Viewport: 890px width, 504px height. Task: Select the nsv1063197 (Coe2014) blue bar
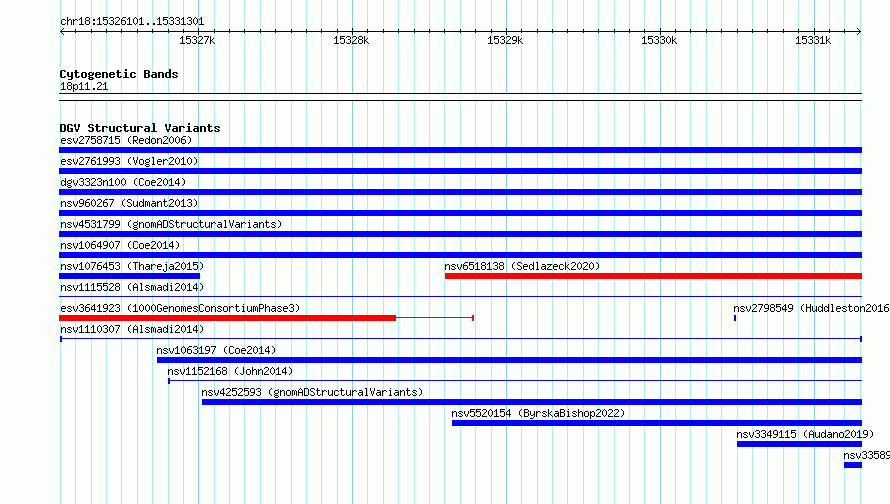tap(509, 360)
